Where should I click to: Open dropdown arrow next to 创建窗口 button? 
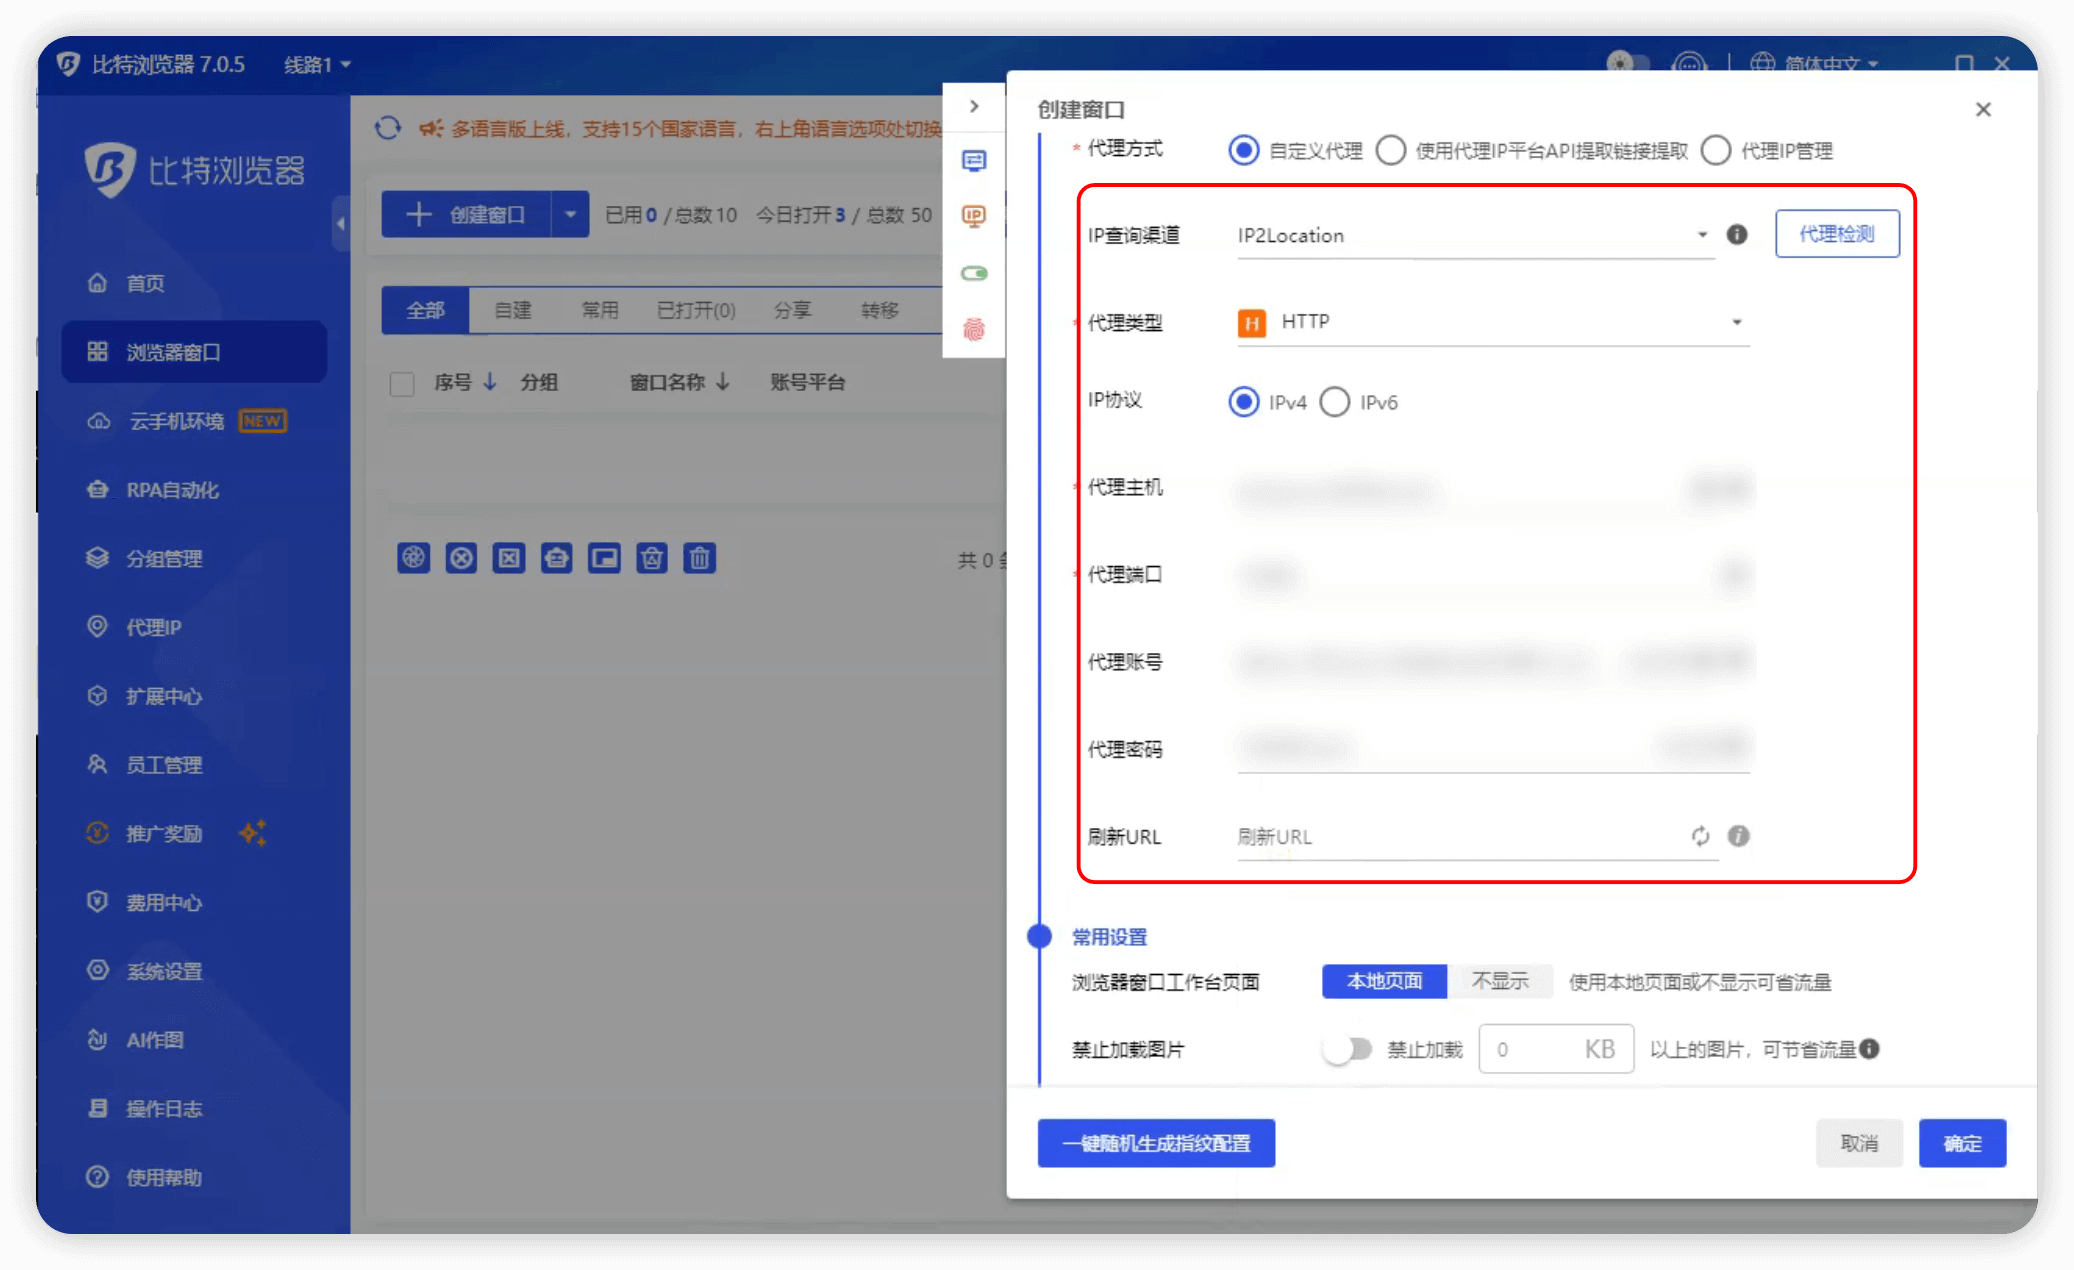click(x=570, y=214)
